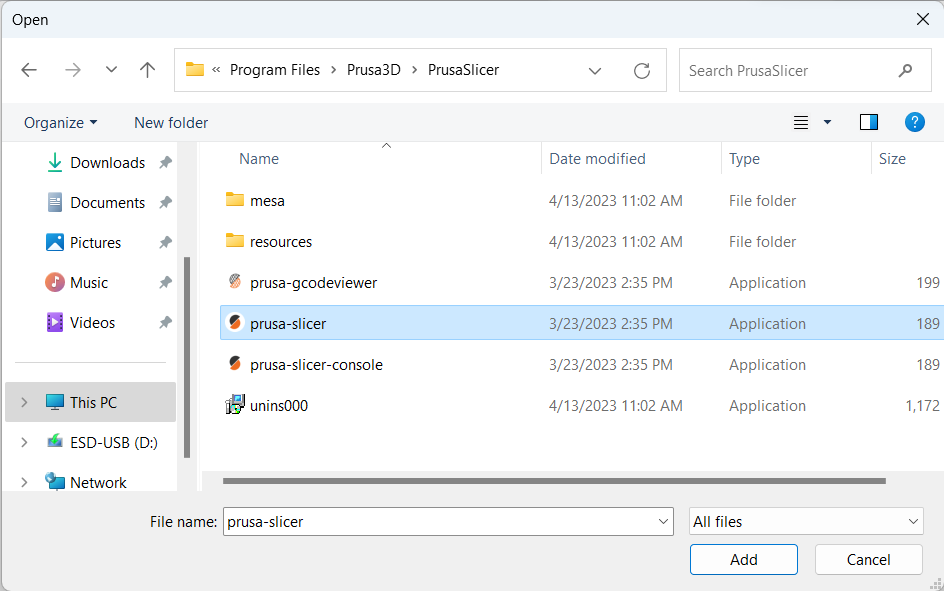Screen dimensions: 944x591
Task: Click the File folder type of mesa
Action: point(762,201)
